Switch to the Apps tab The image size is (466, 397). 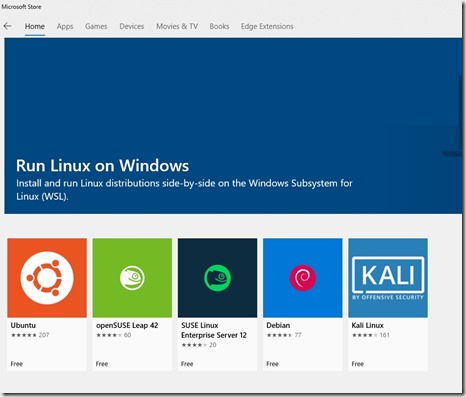(65, 26)
